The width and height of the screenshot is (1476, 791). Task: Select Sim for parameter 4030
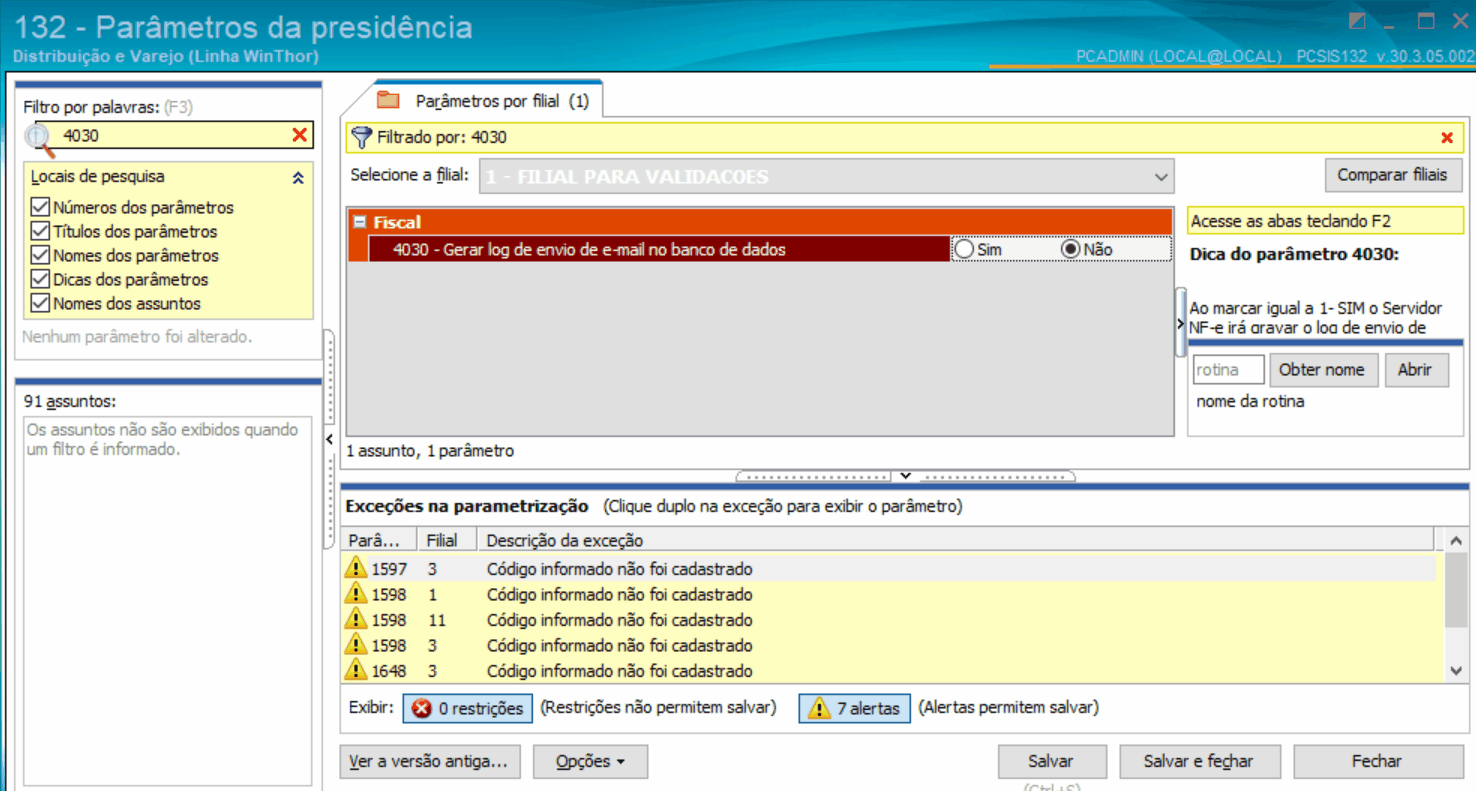coord(965,249)
